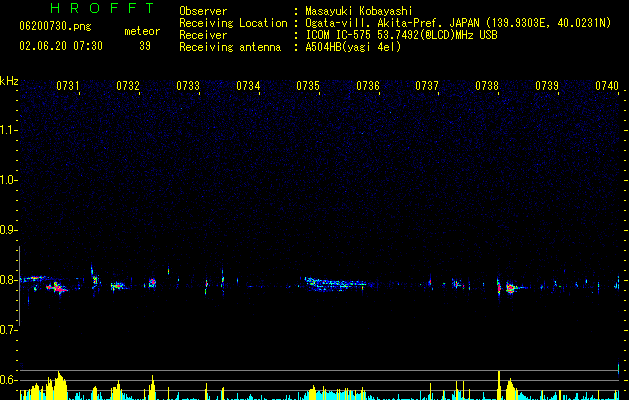Click the 1.1 kHz axis label
629x400 pixels.
tap(9, 130)
